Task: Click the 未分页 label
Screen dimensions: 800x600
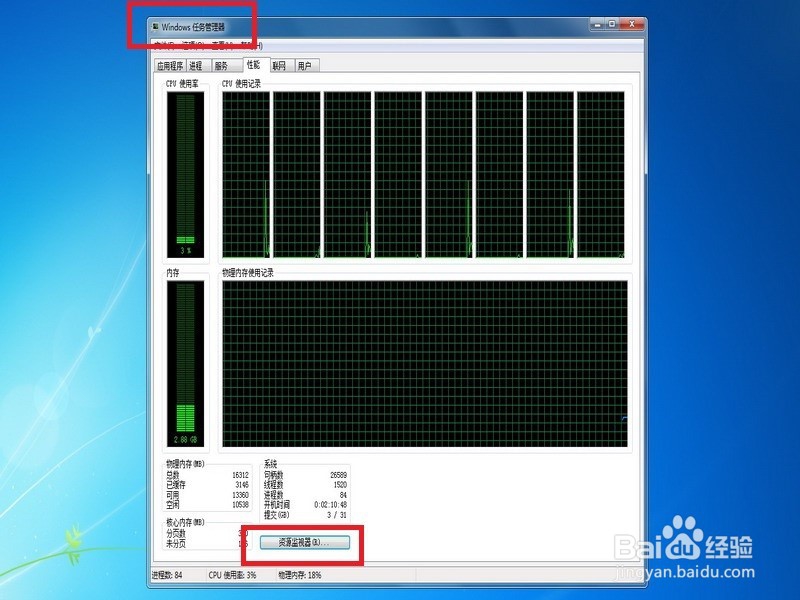Action: [176, 543]
